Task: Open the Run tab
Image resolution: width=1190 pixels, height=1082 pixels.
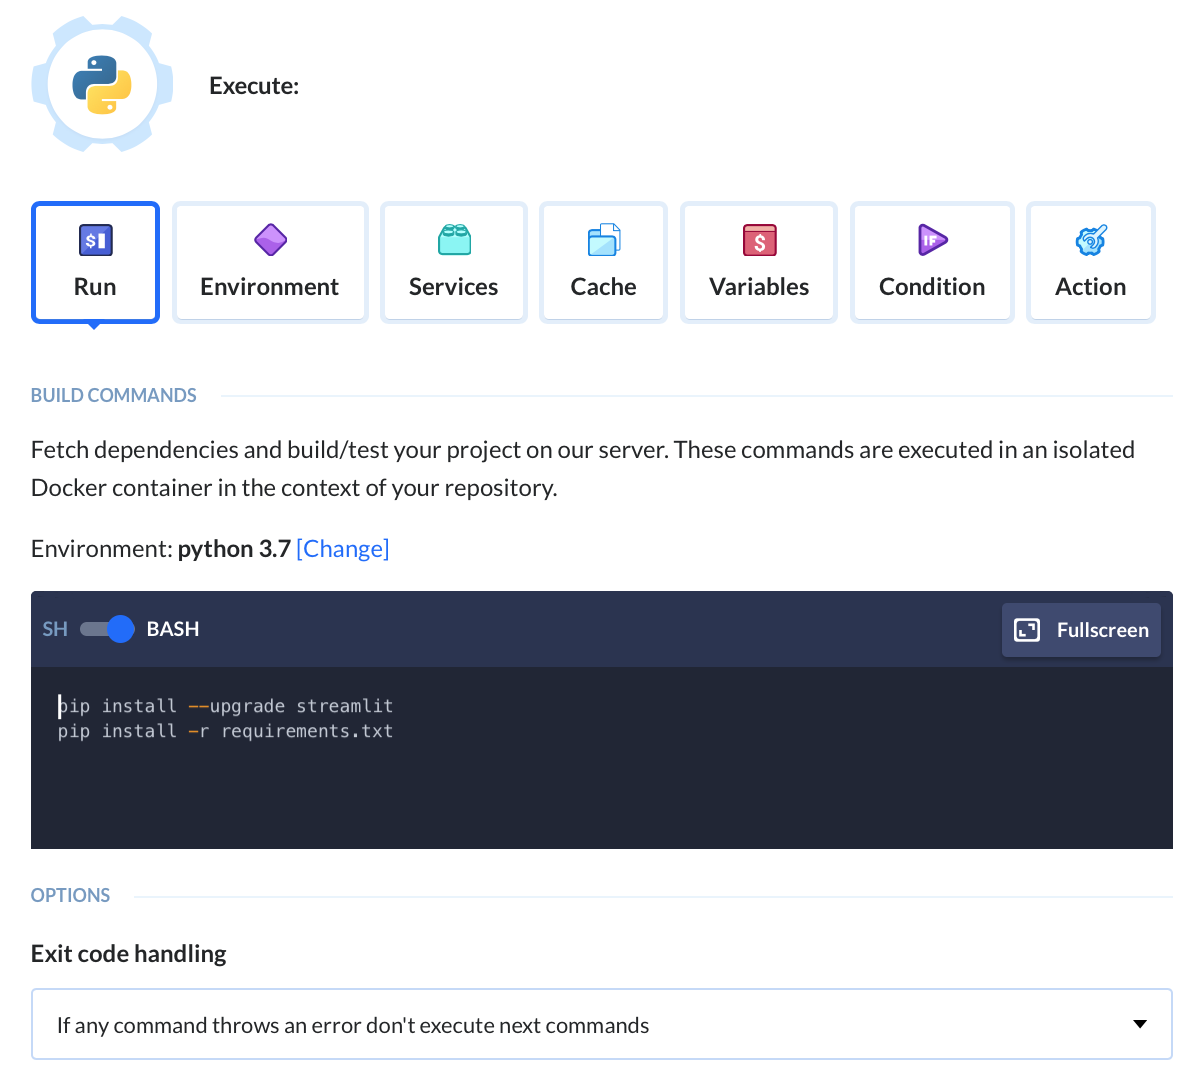Action: click(96, 263)
